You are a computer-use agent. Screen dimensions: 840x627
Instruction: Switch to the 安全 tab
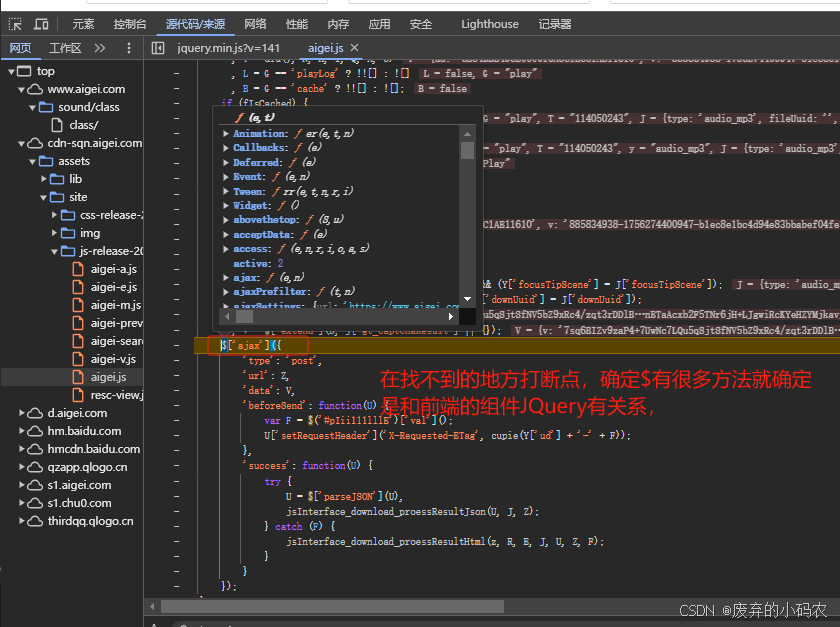pyautogui.click(x=421, y=24)
